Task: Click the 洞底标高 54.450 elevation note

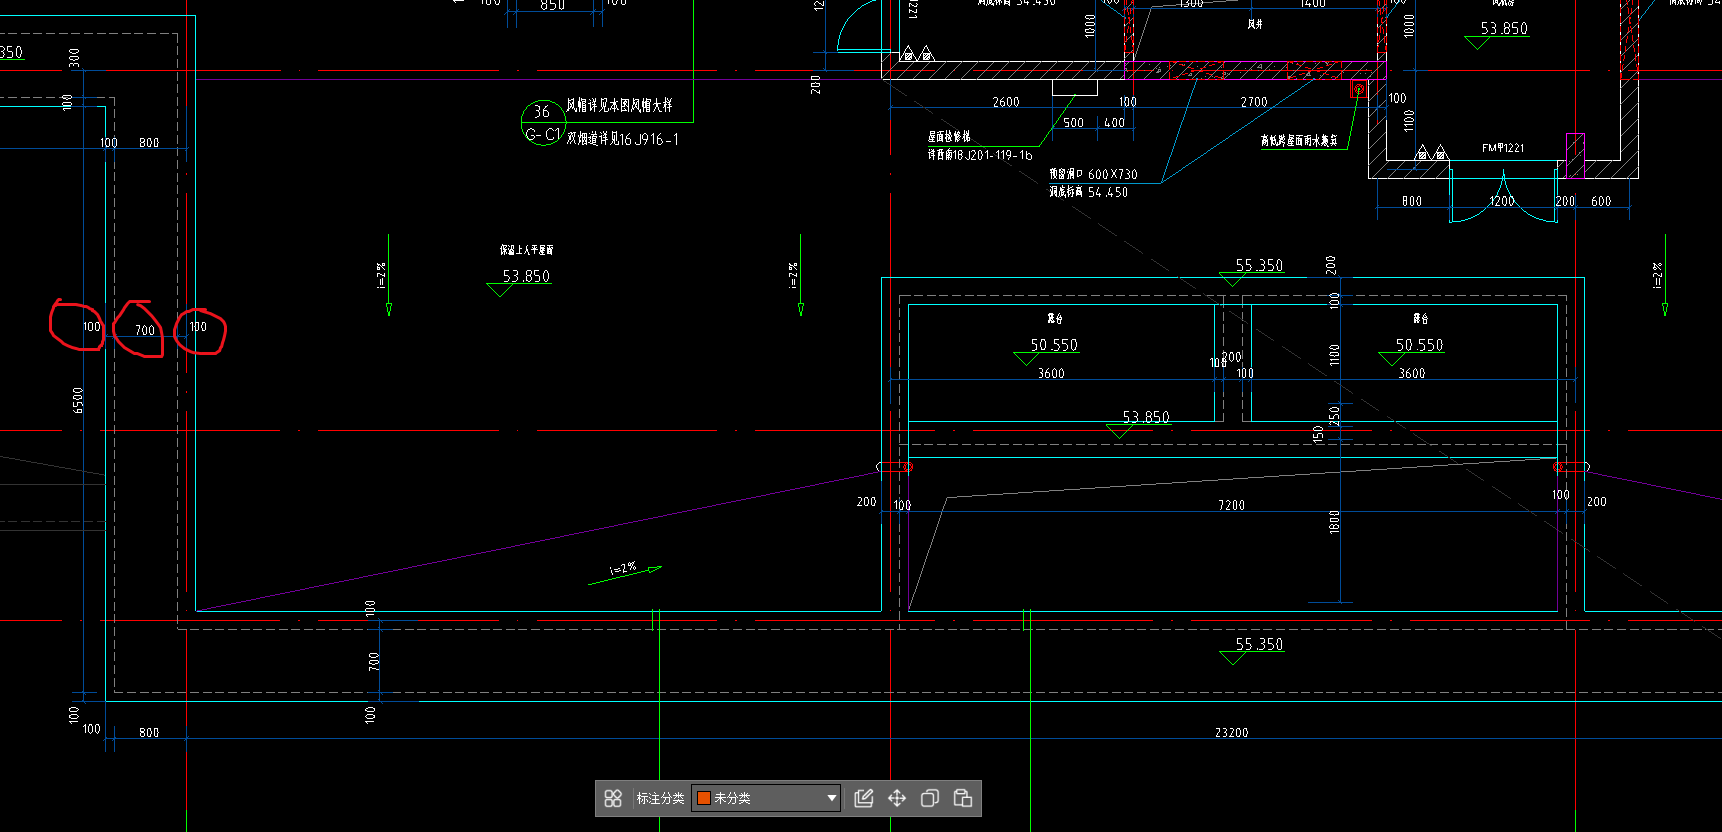Action: (x=1088, y=192)
